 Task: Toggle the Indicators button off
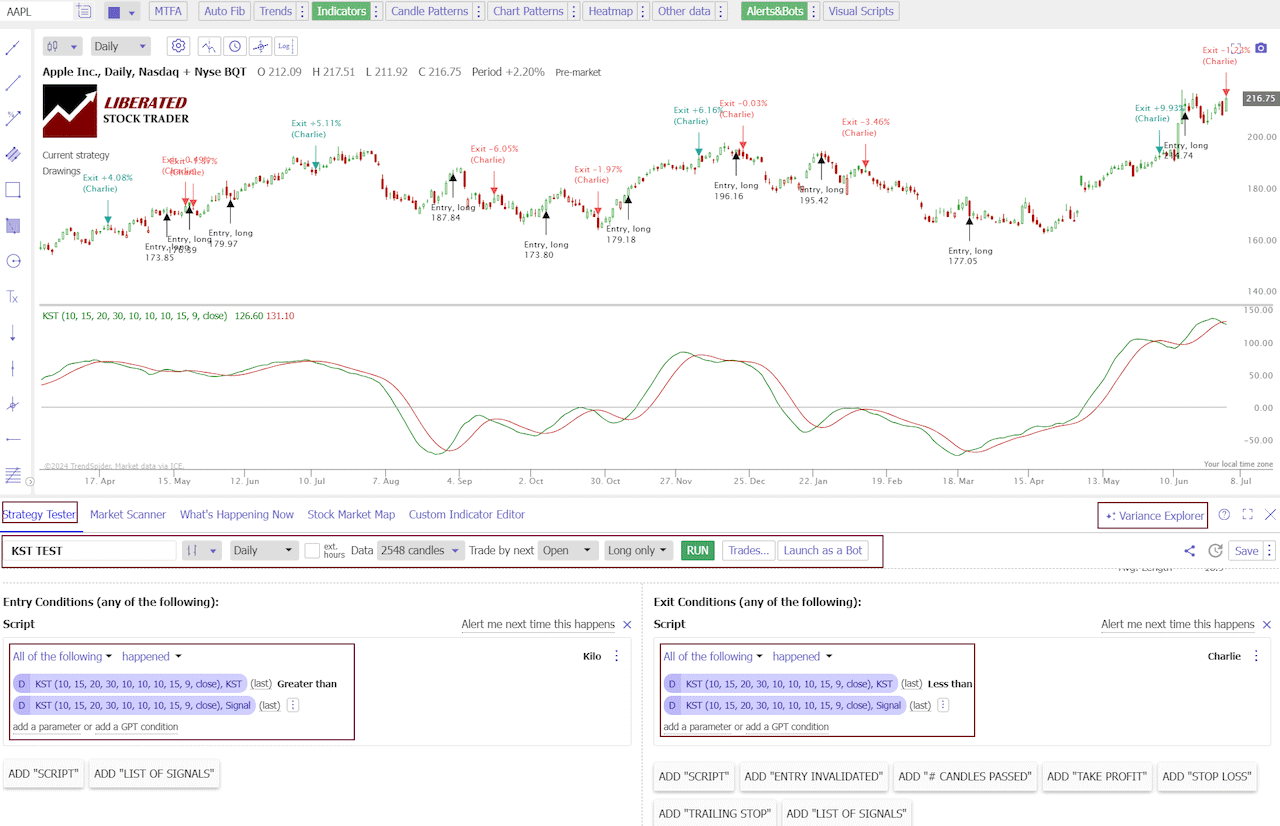tap(341, 11)
